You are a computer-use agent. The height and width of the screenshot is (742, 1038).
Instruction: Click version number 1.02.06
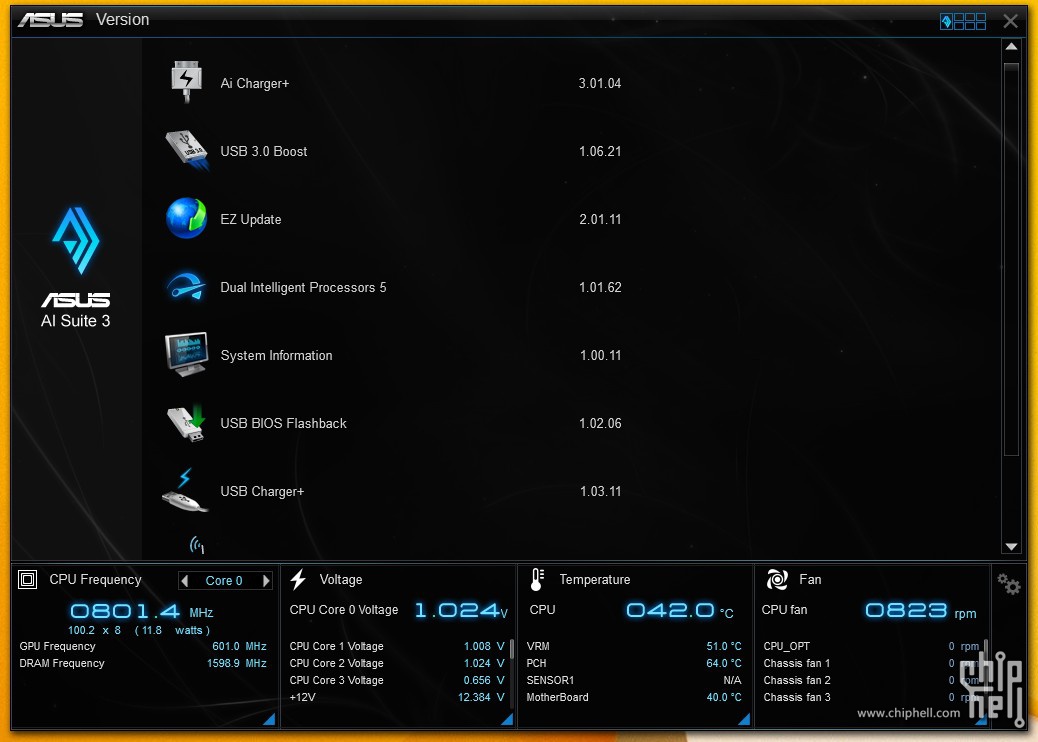tap(600, 424)
